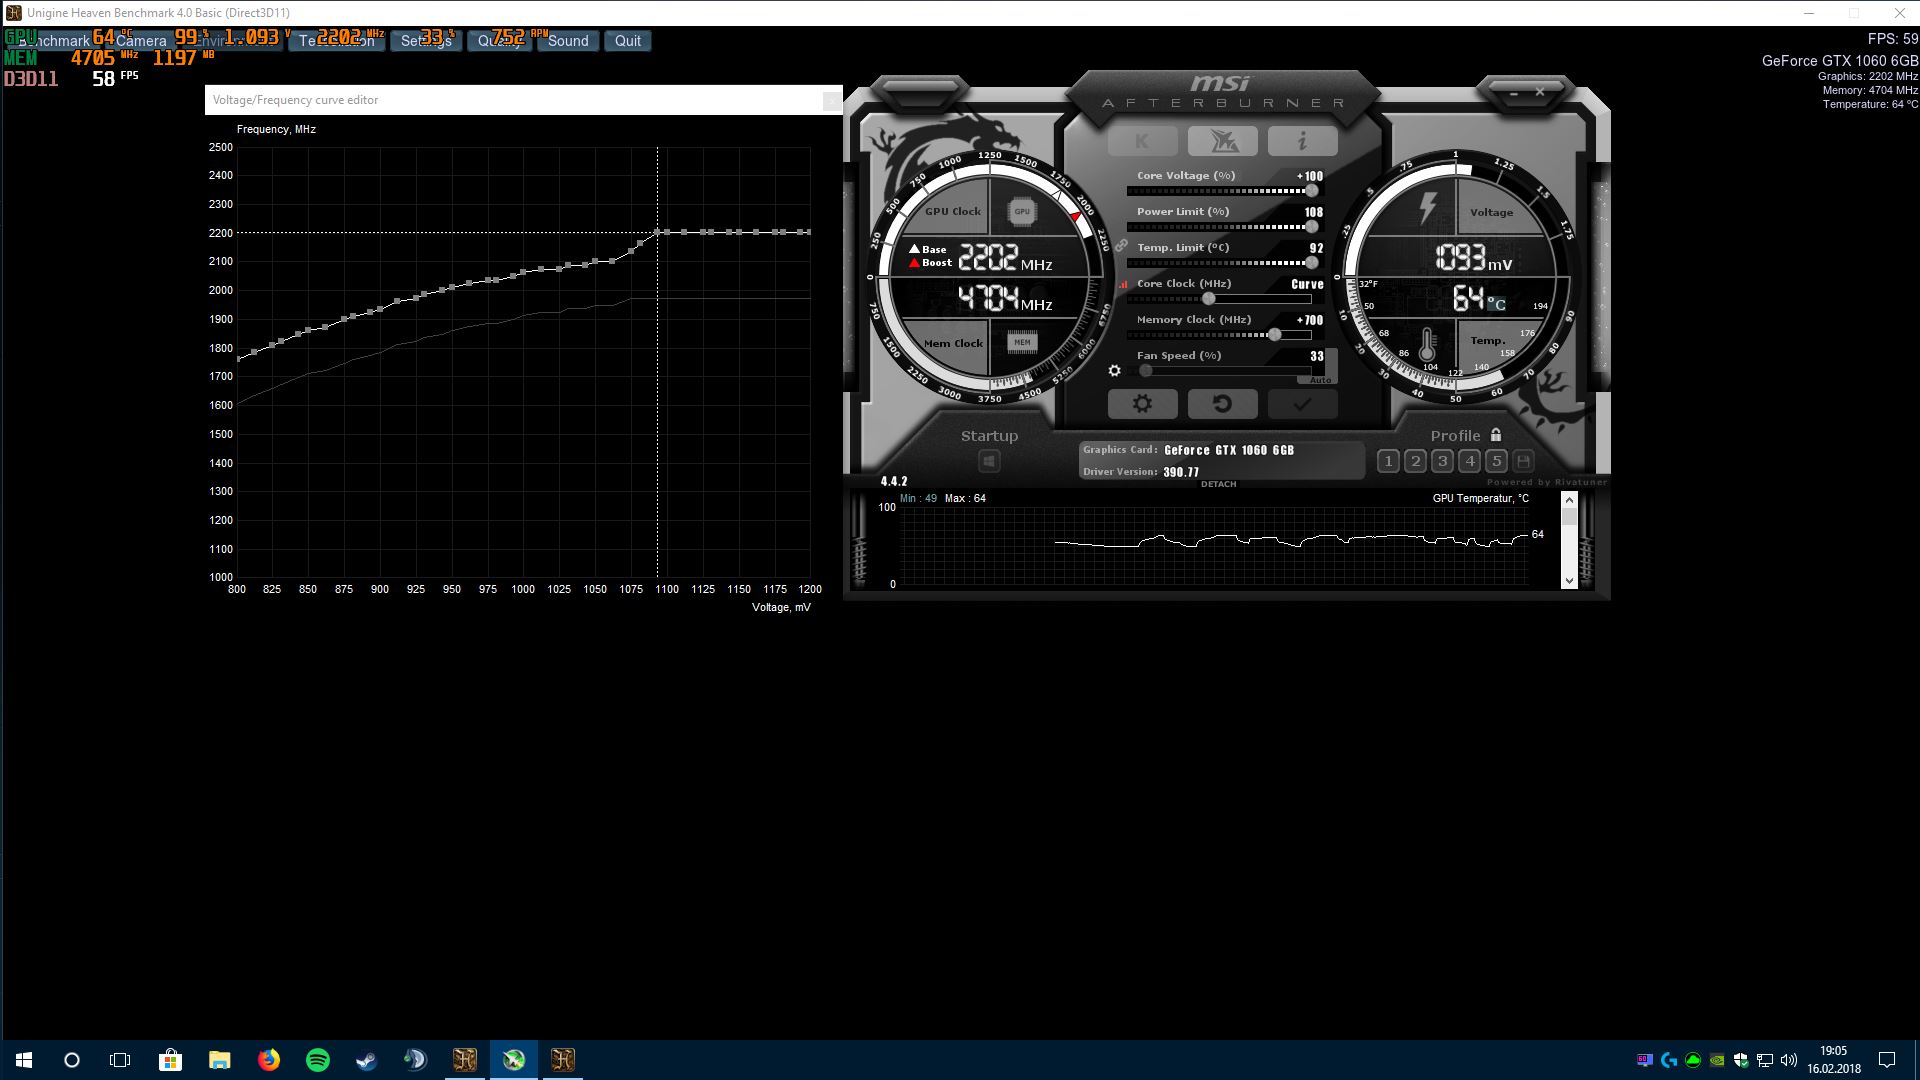Open Steam from the taskbar
Image resolution: width=1920 pixels, height=1080 pixels.
coord(367,1060)
